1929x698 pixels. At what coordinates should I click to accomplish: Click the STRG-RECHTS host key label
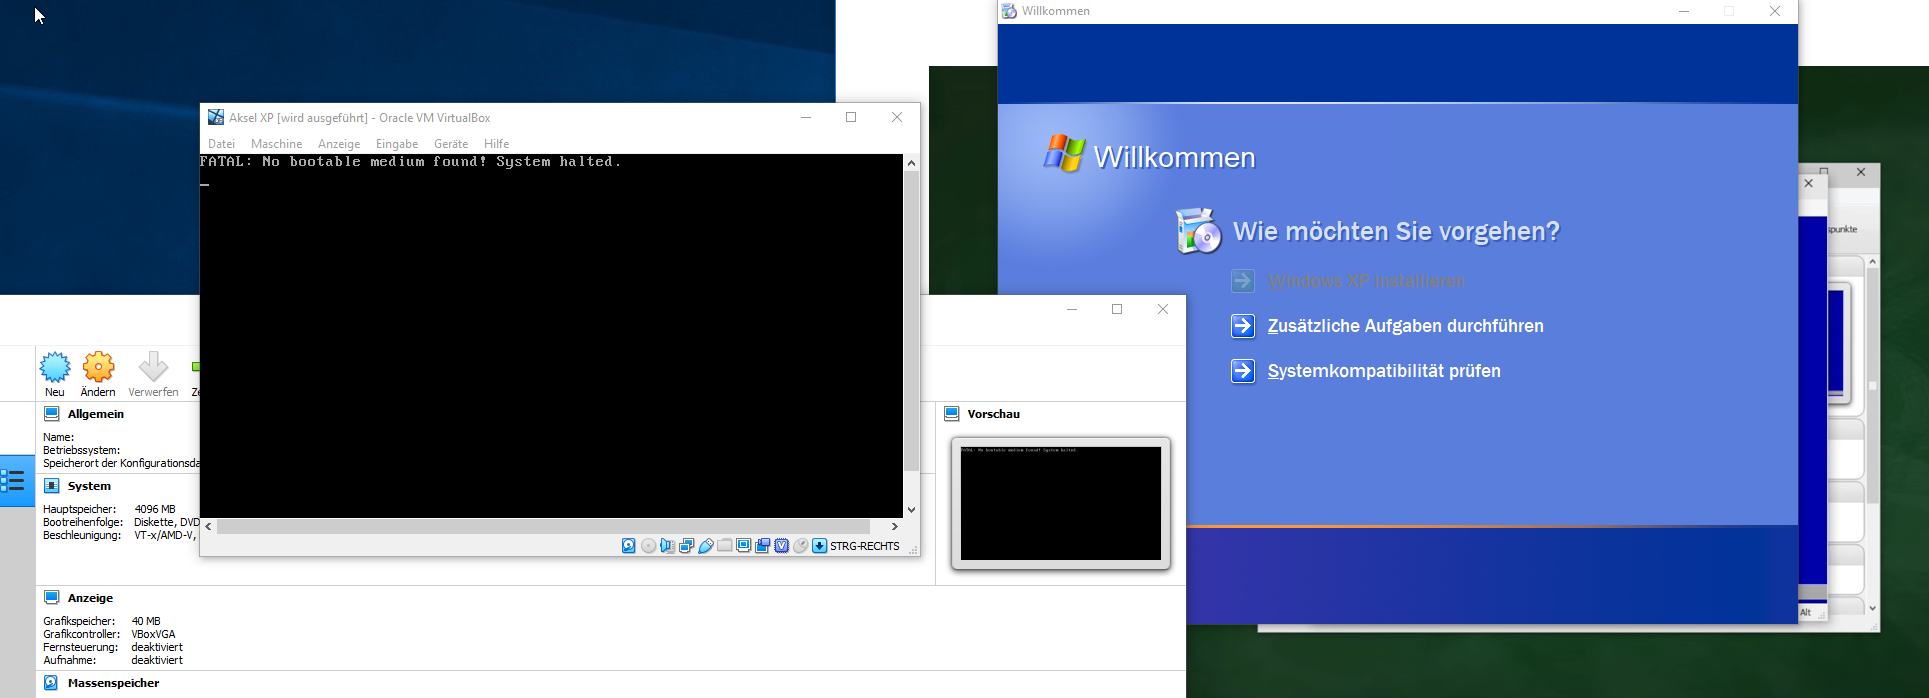coord(865,546)
